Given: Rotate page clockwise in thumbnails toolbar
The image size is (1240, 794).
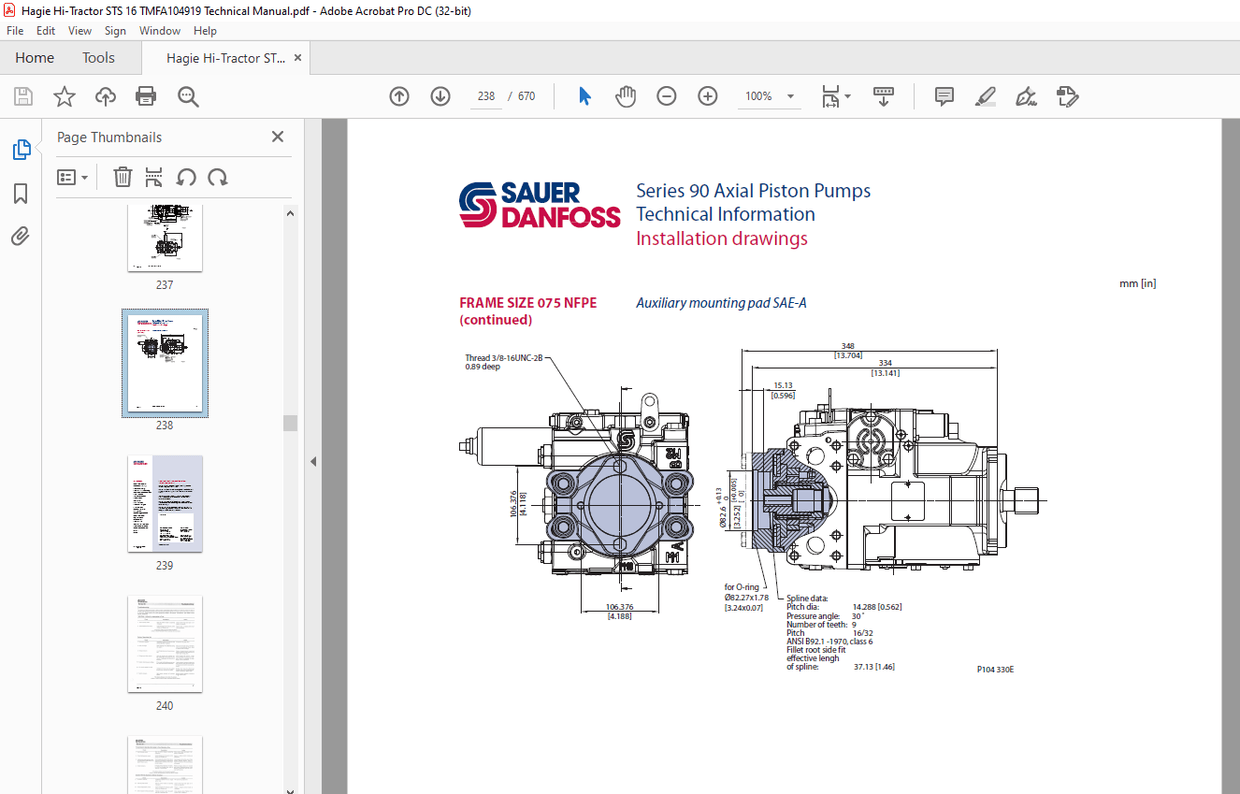Looking at the screenshot, I should click(x=218, y=177).
